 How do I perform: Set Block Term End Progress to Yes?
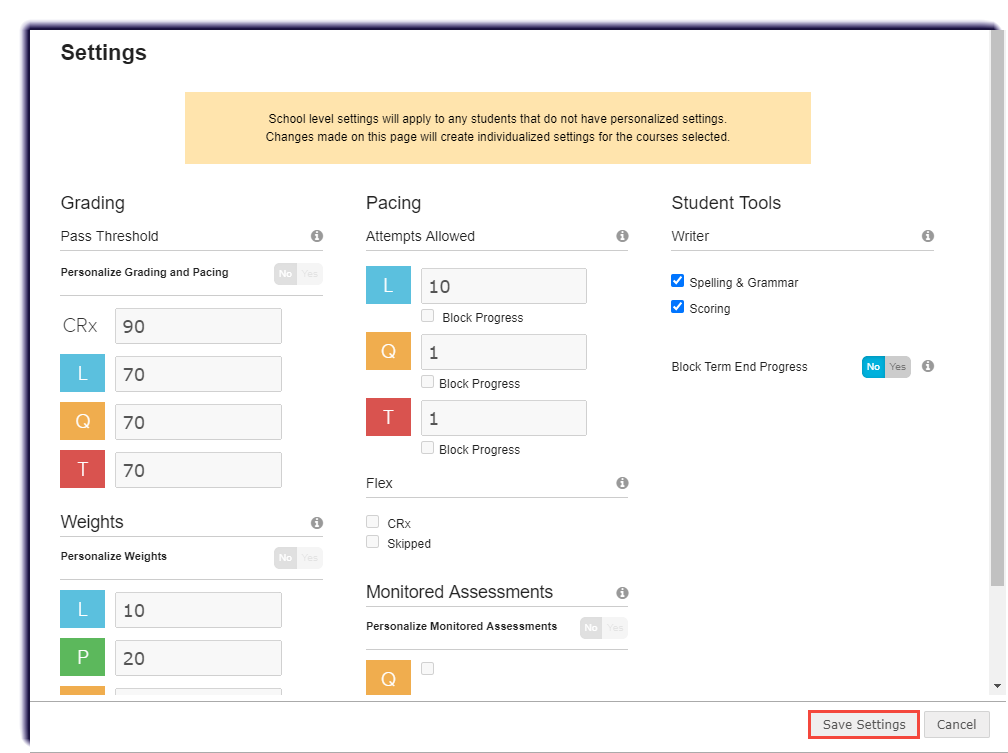coord(898,367)
